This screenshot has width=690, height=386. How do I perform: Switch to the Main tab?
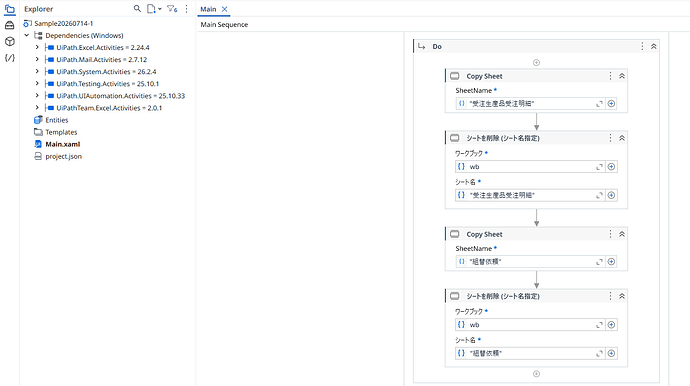point(208,9)
